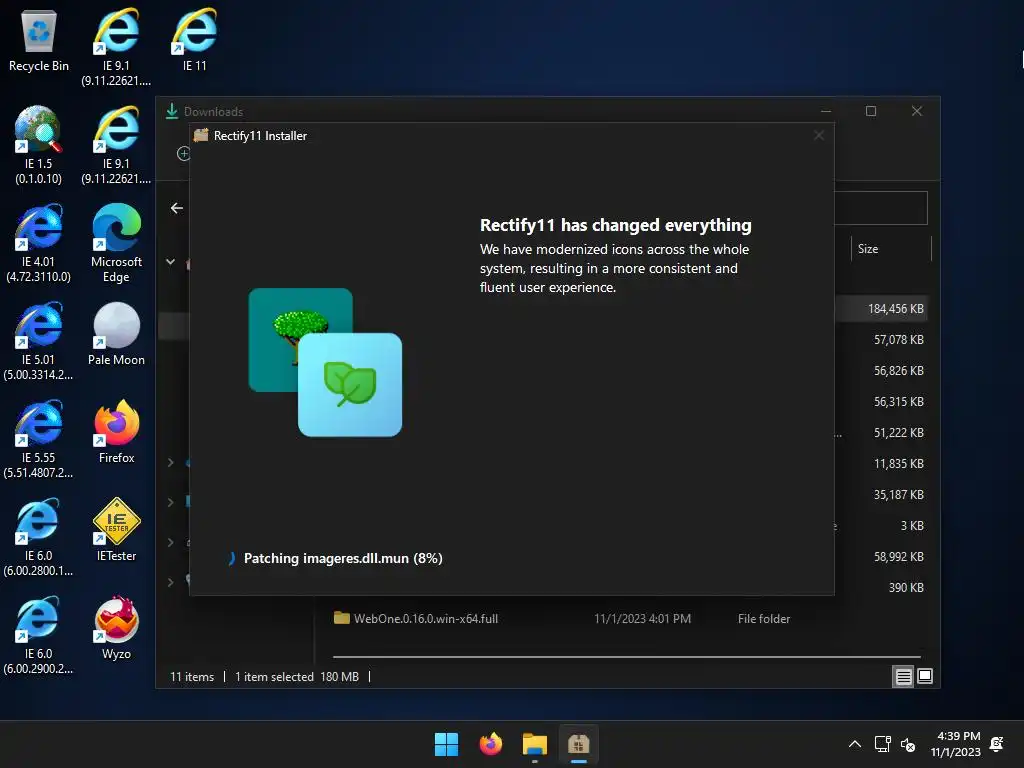Open the IETester desktop shortcut
The width and height of the screenshot is (1024, 768).
click(x=116, y=530)
